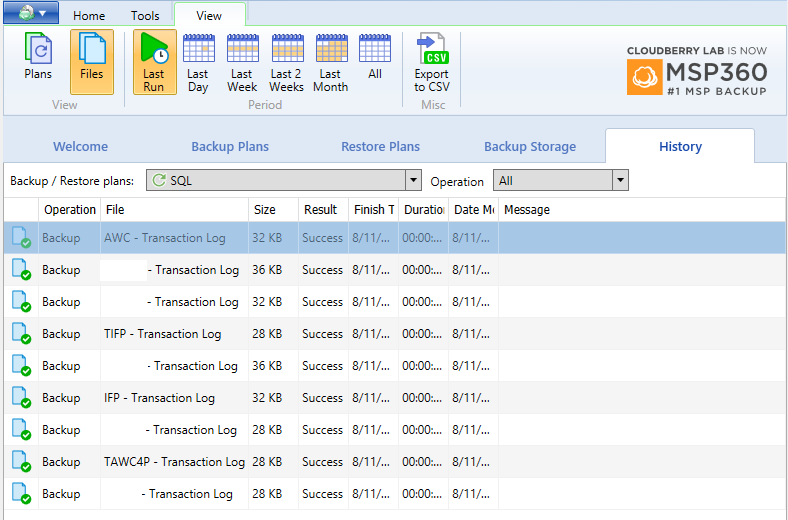Choose the Last Month period
This screenshot has height=520, width=788.
331,63
